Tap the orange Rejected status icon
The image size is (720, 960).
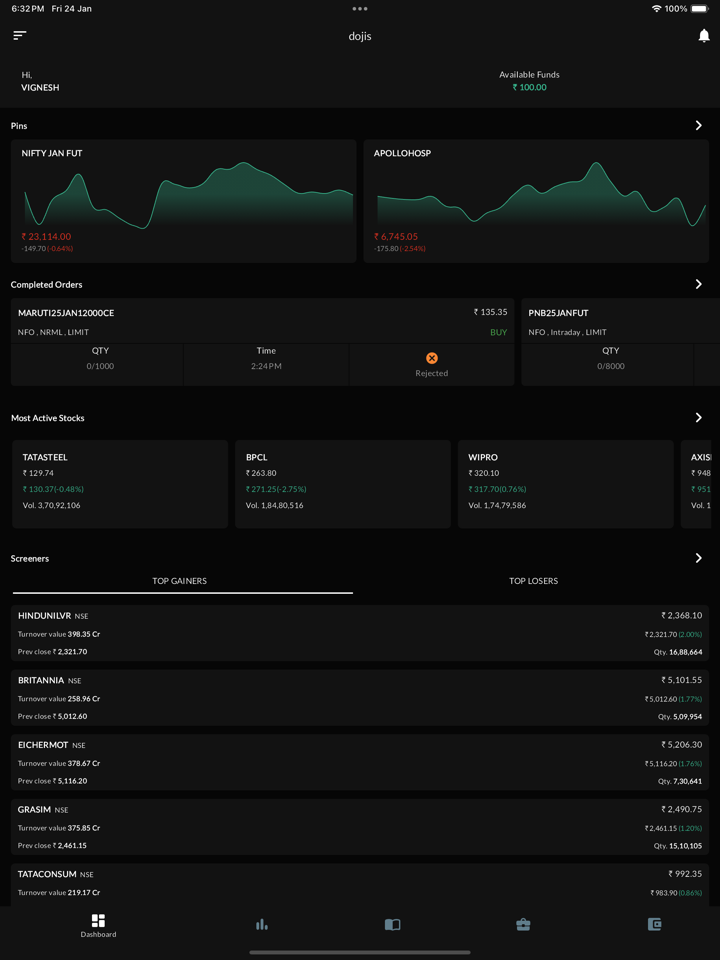tap(432, 358)
